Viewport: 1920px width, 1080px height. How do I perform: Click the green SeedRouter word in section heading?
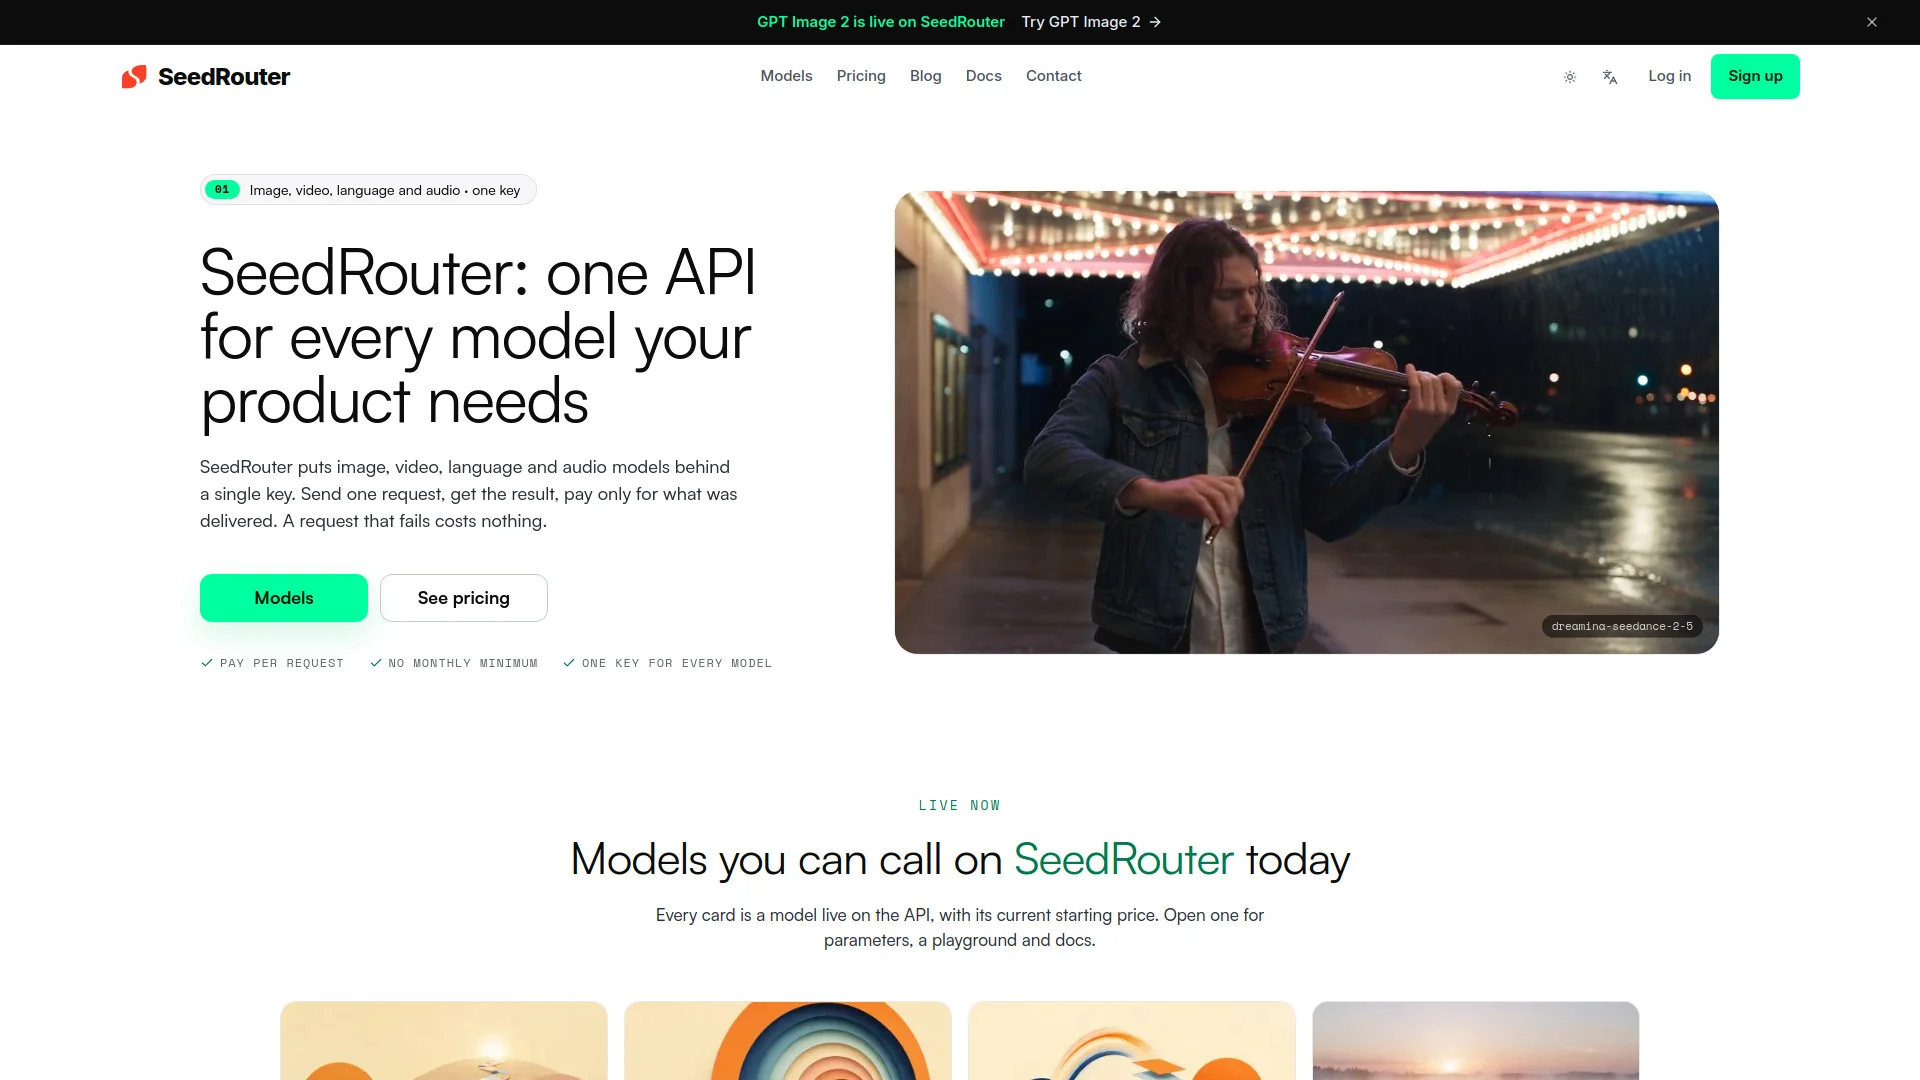pyautogui.click(x=1124, y=860)
